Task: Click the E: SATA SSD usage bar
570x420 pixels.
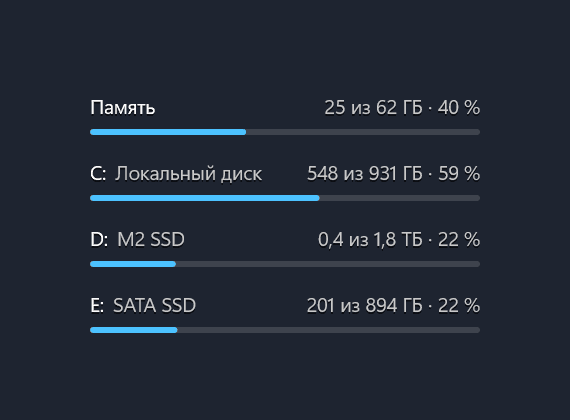Action: [x=285, y=330]
